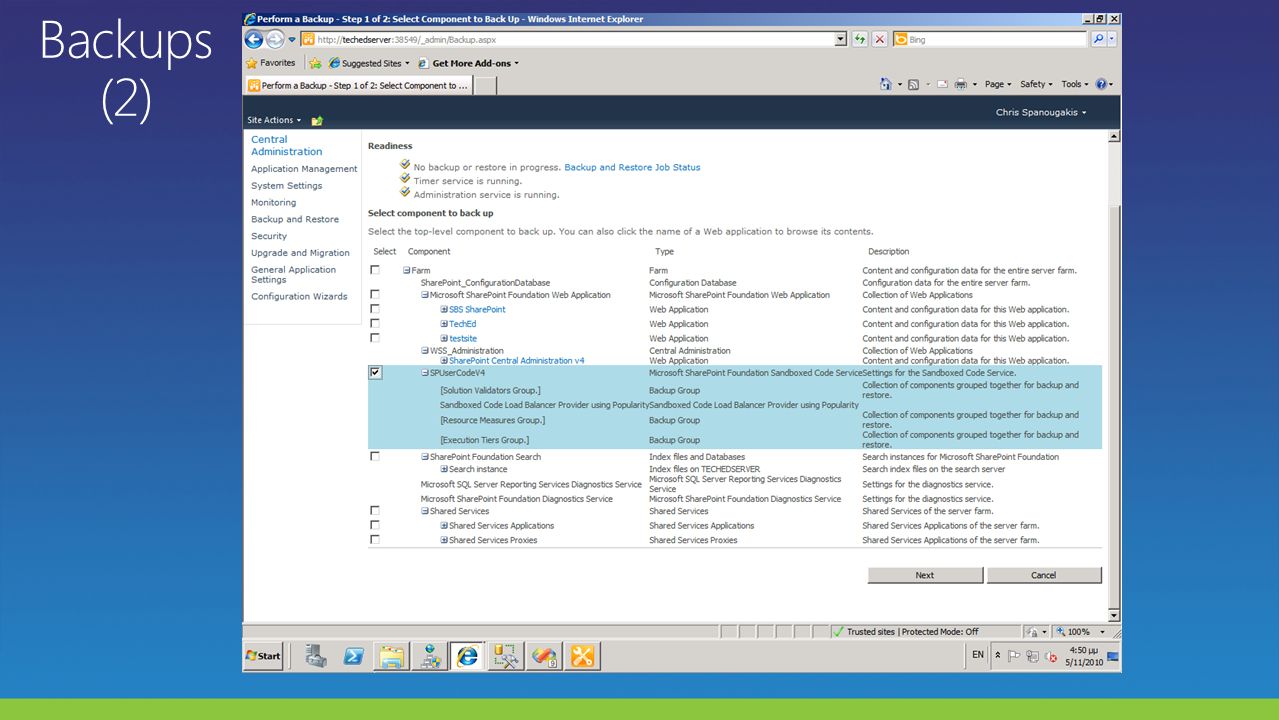Click the Start button
The height and width of the screenshot is (720, 1279).
tap(264, 656)
